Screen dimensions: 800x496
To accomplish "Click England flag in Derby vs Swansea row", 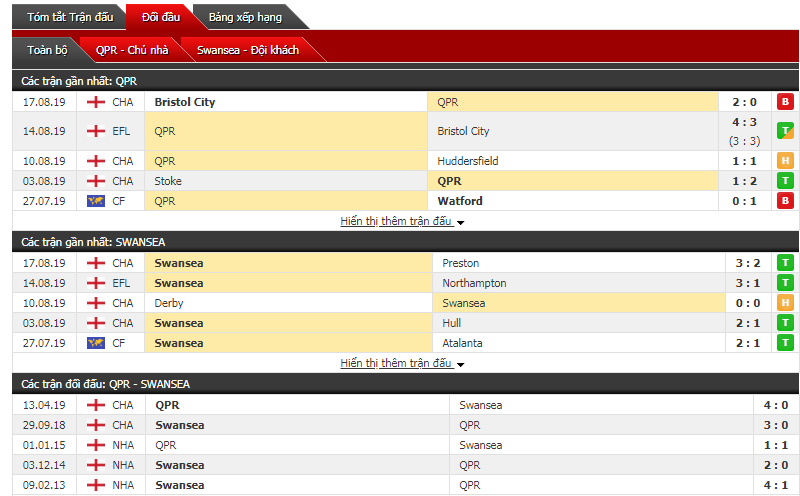I will [x=95, y=303].
